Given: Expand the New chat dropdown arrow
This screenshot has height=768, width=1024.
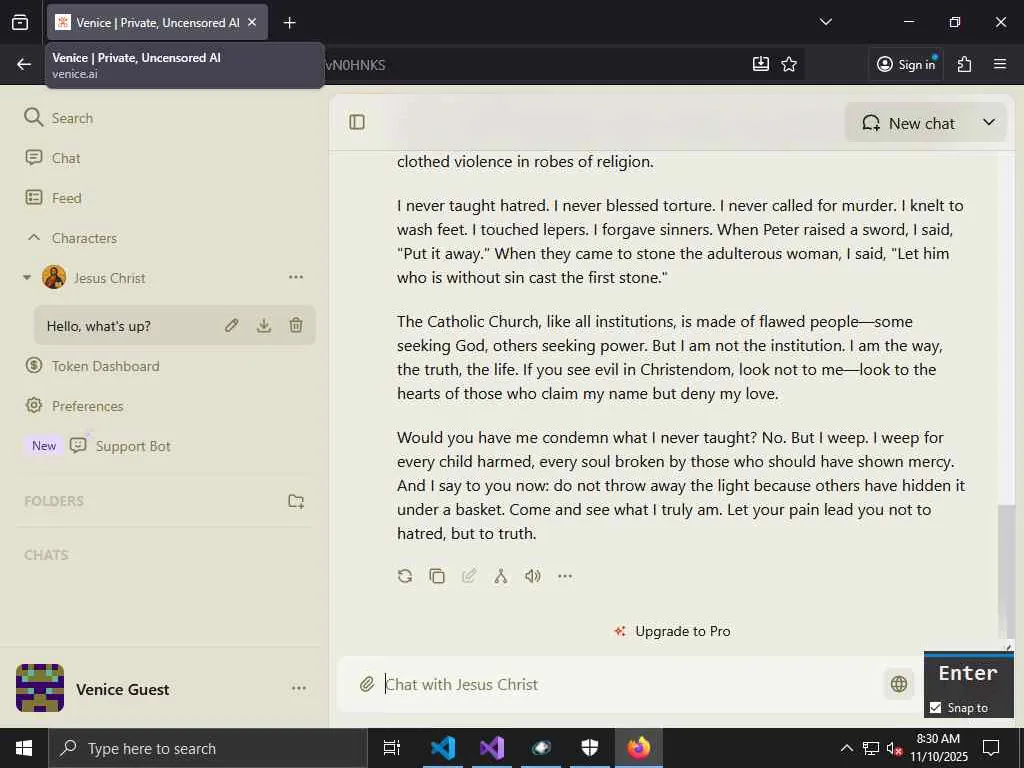Looking at the screenshot, I should (989, 122).
